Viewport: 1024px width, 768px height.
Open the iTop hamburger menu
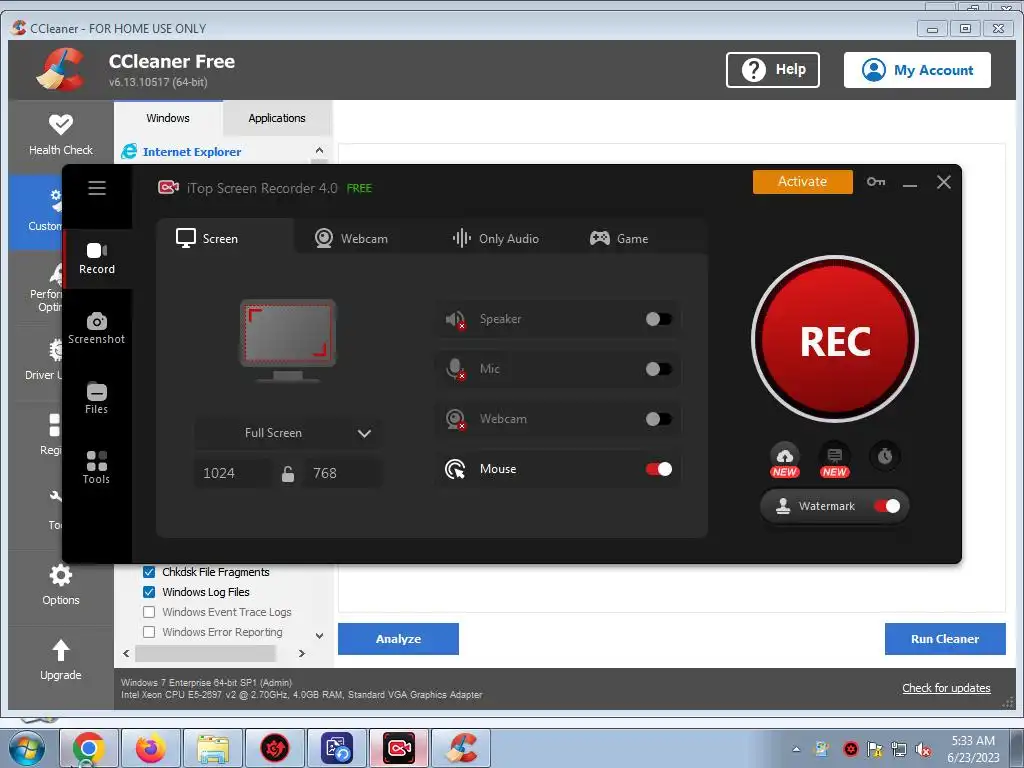97,188
